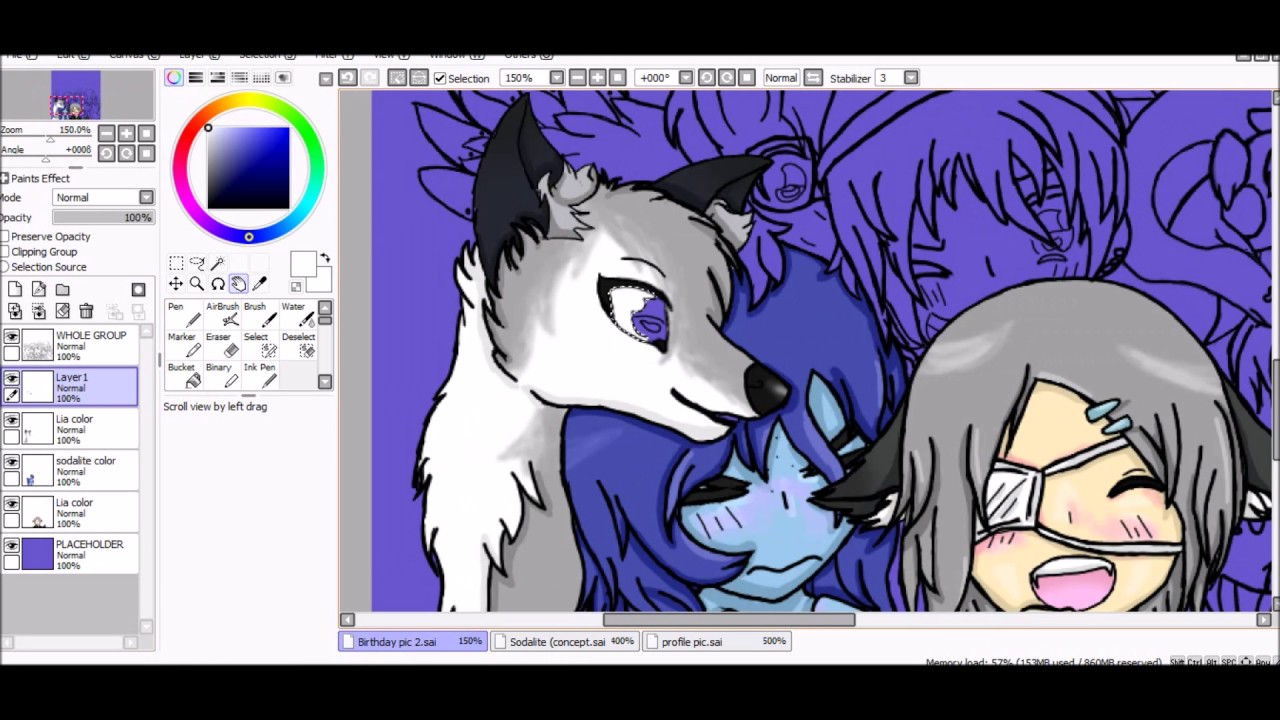
Task: Create a new layer folder
Action: [62, 290]
